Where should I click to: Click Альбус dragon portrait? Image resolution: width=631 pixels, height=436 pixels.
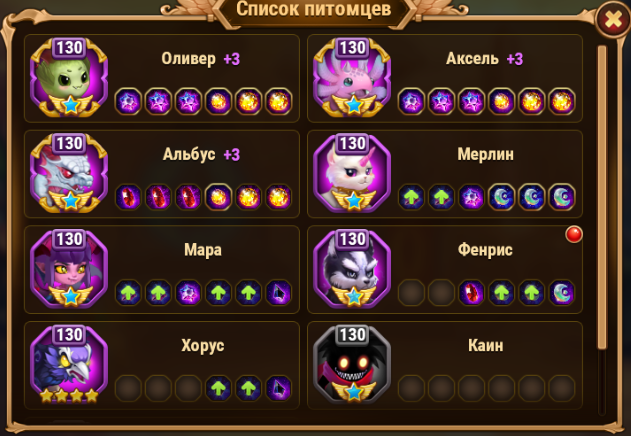pyautogui.click(x=69, y=174)
